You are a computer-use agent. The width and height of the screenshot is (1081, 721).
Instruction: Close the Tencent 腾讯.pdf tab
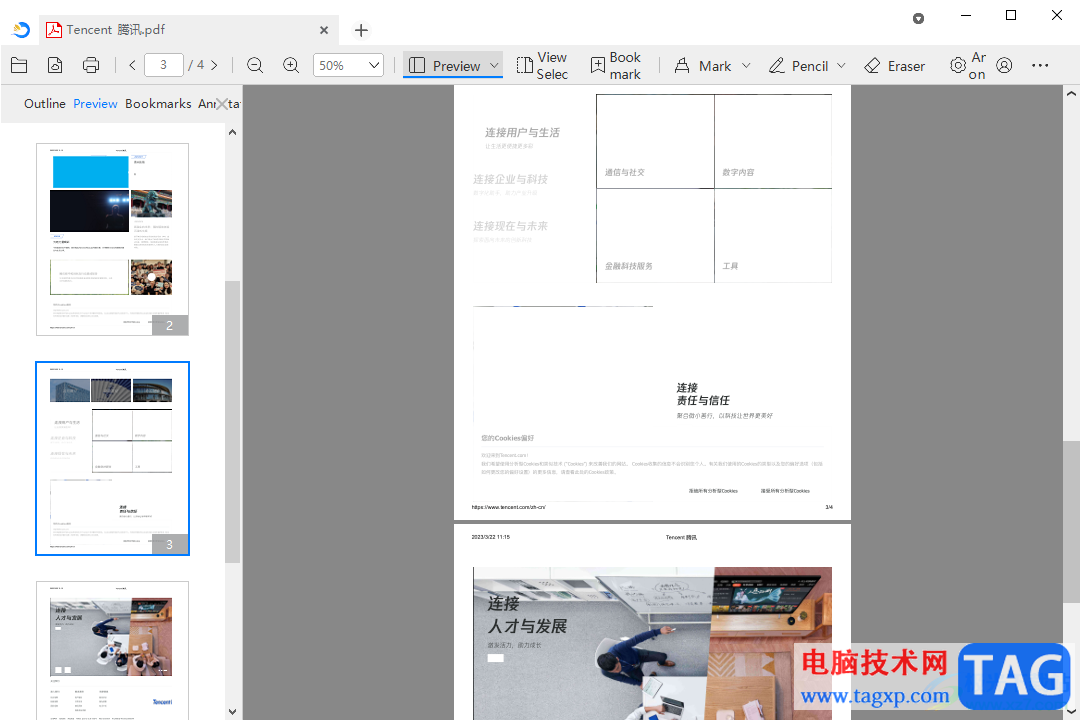tap(324, 30)
